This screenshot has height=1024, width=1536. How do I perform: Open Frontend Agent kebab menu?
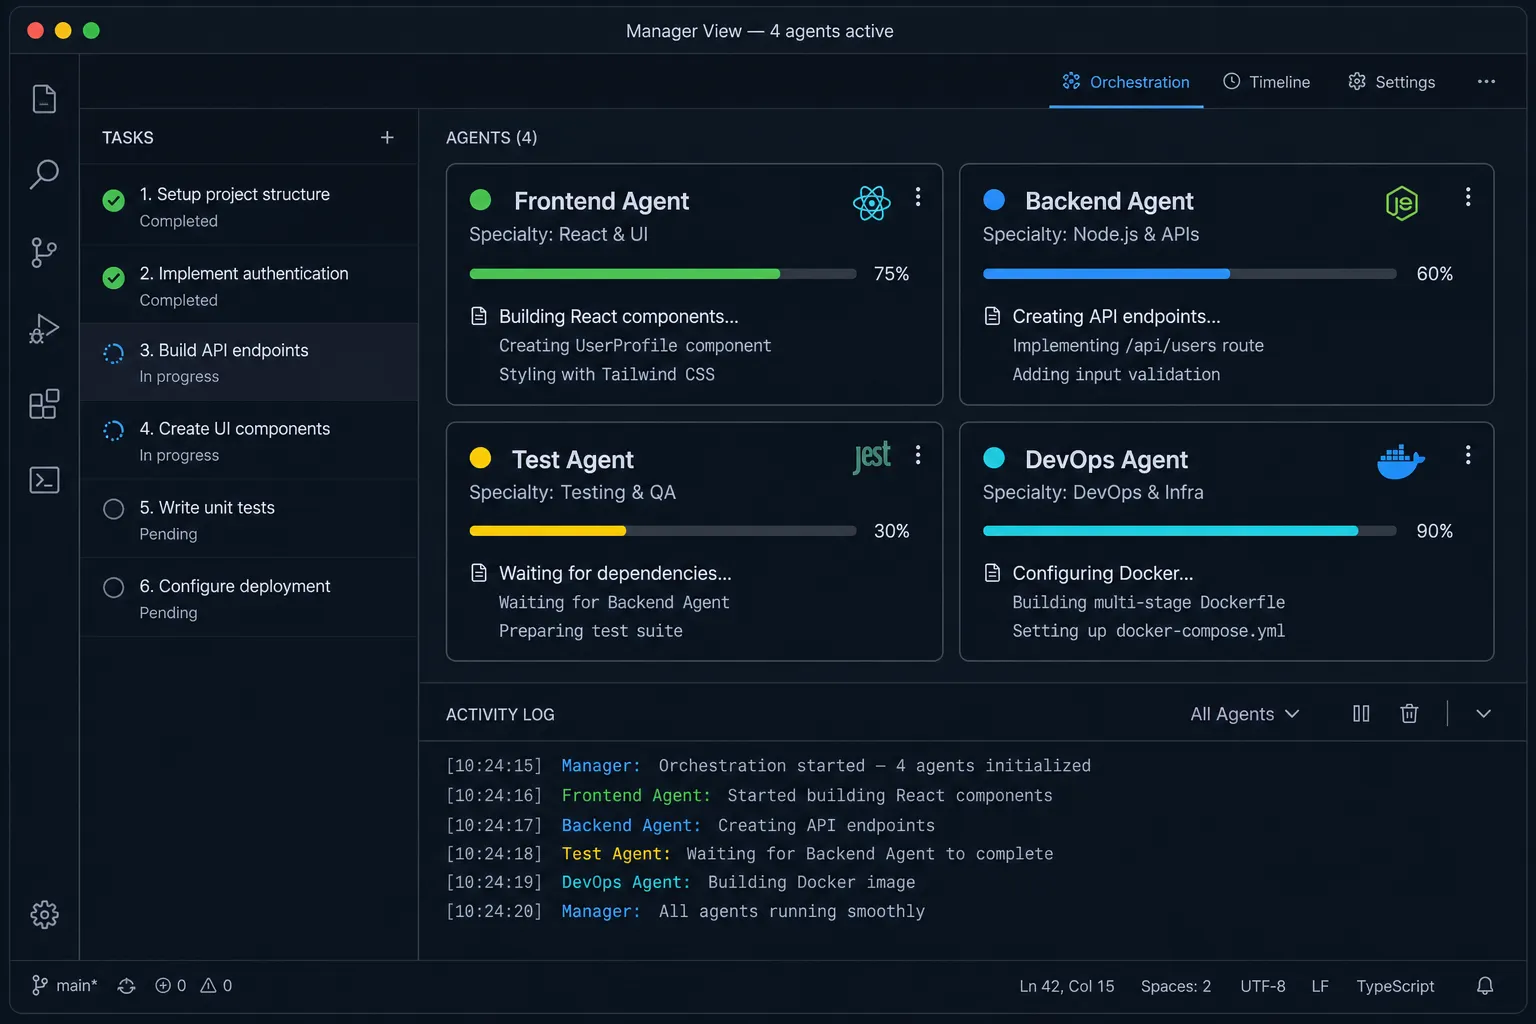pyautogui.click(x=918, y=197)
